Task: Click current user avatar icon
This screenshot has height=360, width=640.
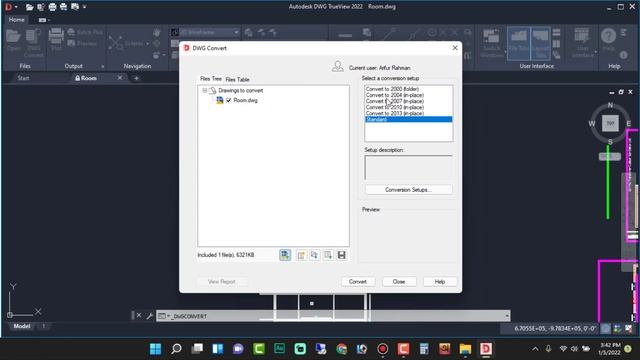Action: [338, 67]
